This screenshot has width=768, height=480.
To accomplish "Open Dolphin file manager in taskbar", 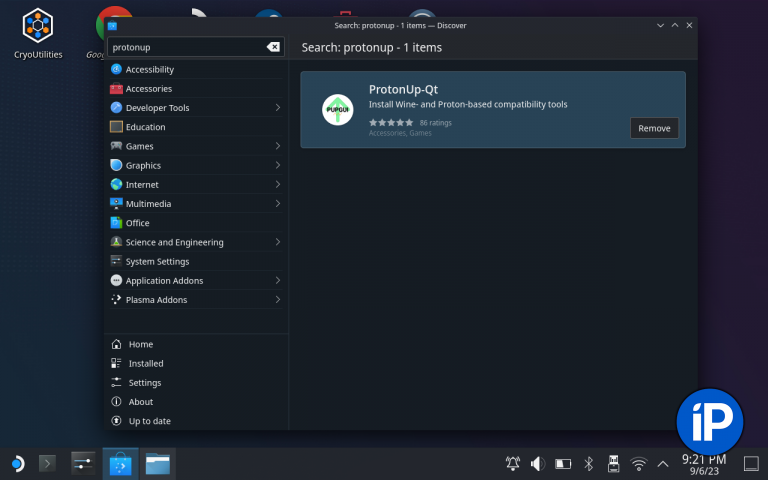I will point(158,464).
